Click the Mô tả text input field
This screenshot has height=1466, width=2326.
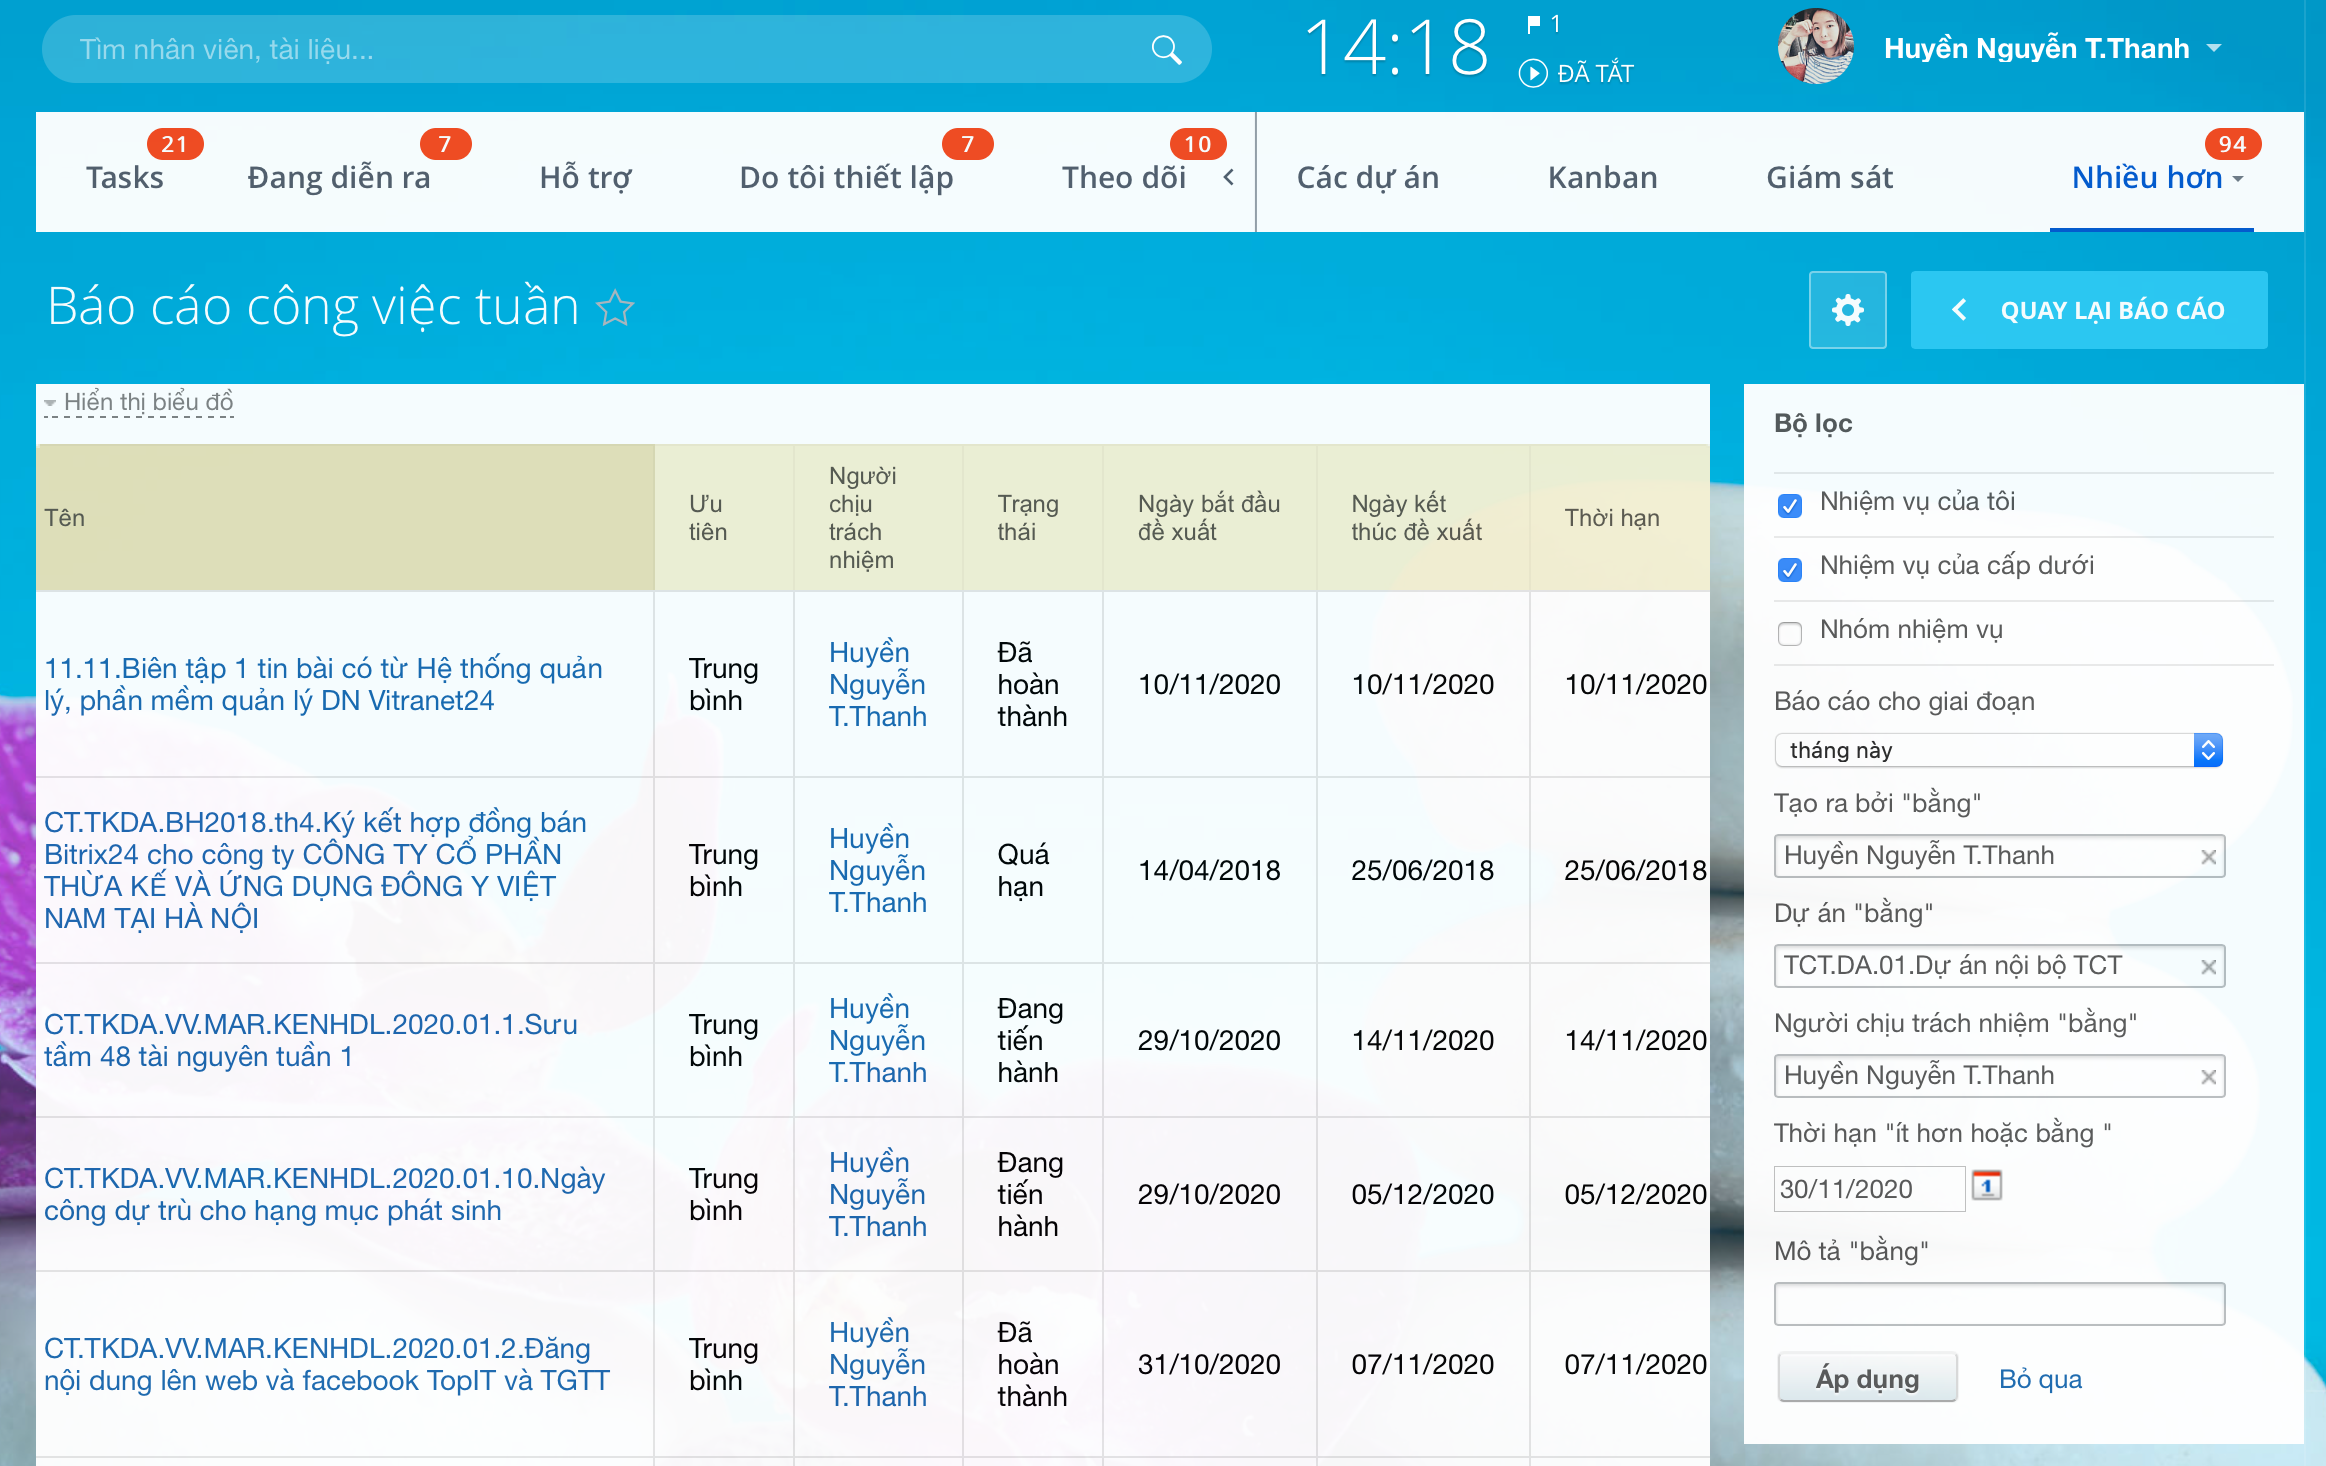coord(1998,1304)
